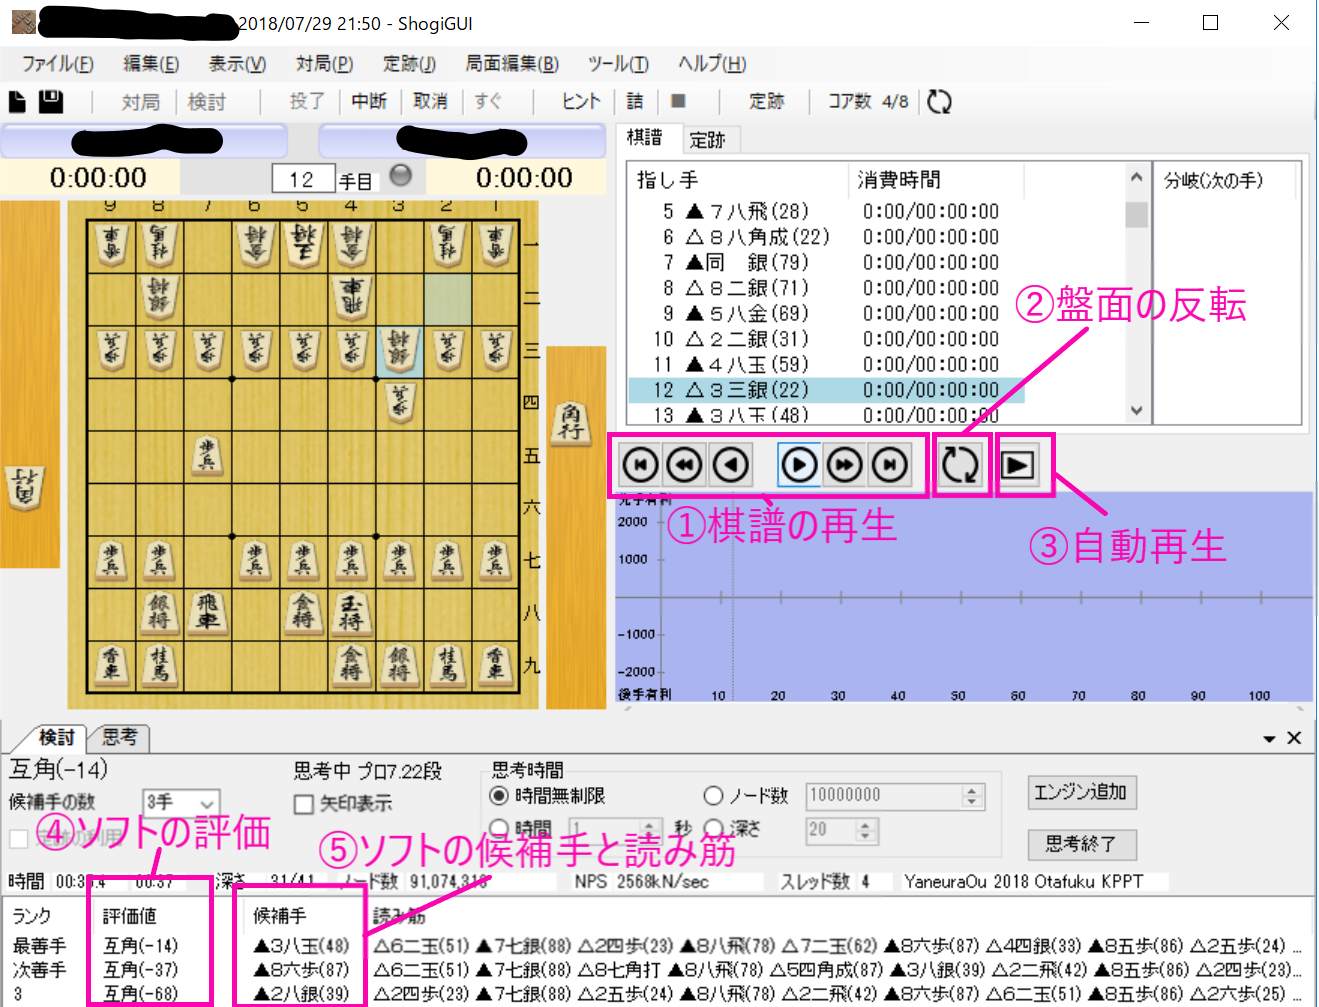This screenshot has height=1007, width=1319.
Task: Open the analysis panel dropdown arrow menu
Action: 1269,739
